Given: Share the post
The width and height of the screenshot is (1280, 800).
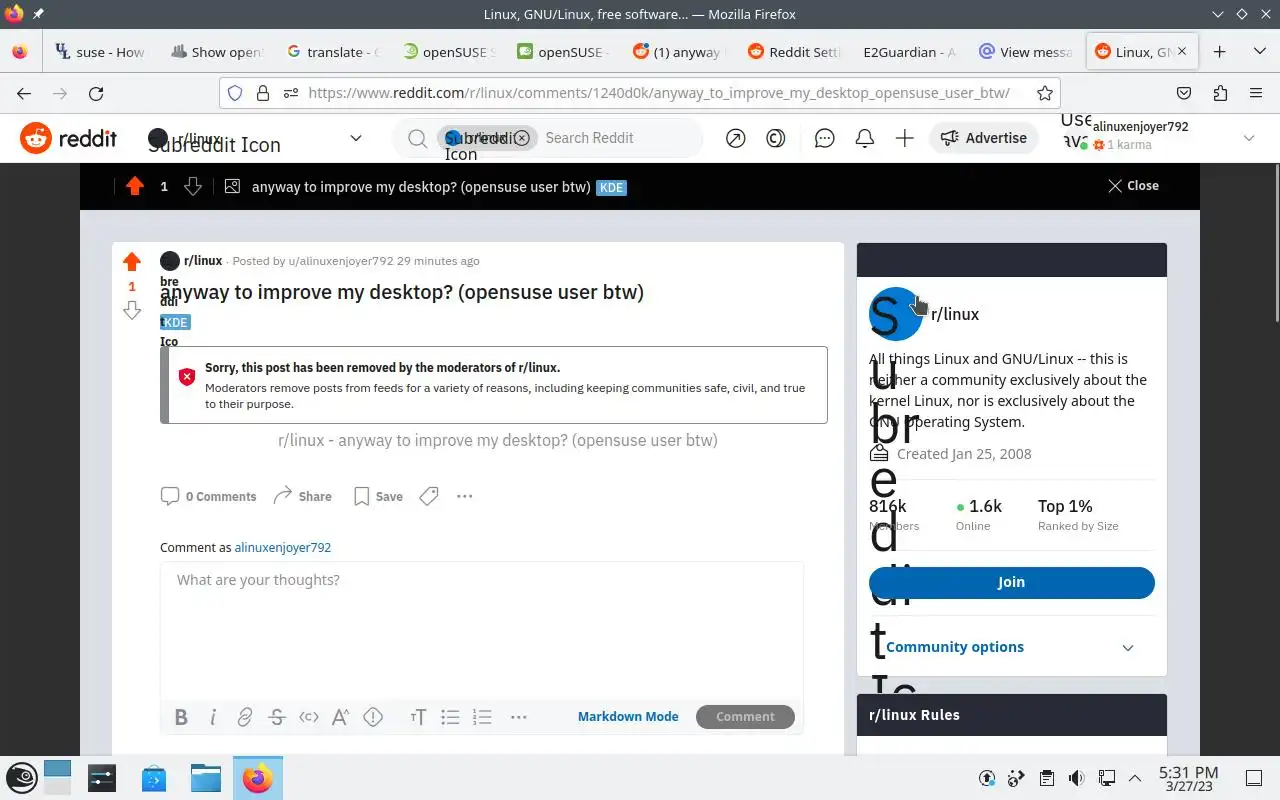Looking at the screenshot, I should 303,496.
